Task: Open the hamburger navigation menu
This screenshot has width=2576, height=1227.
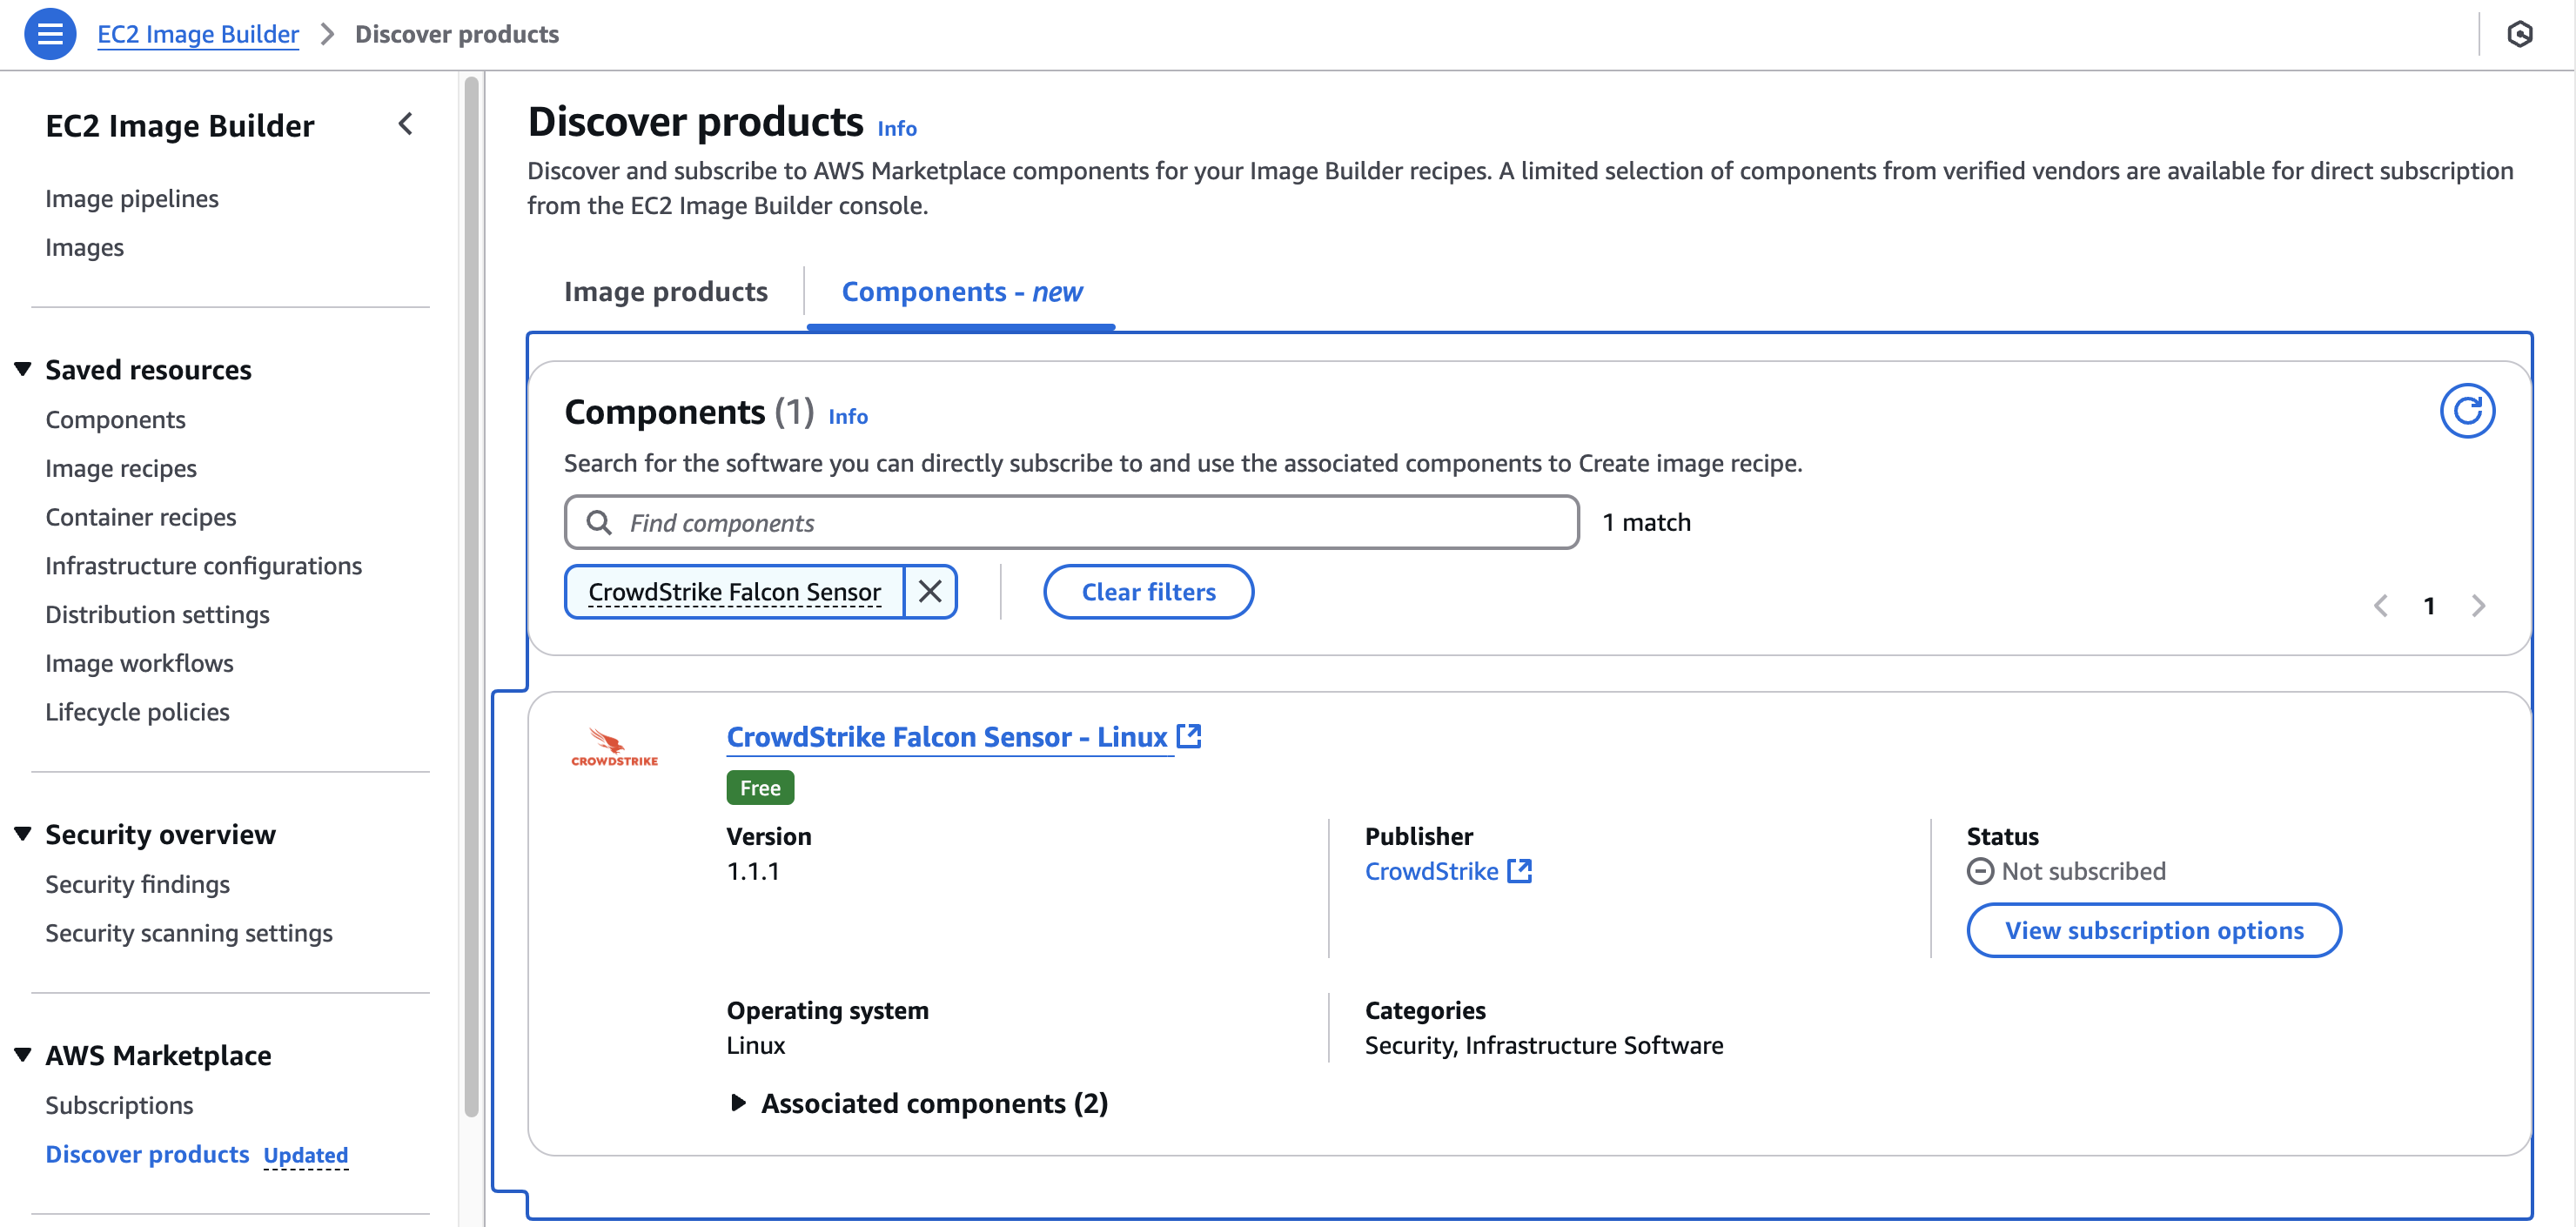Action: click(50, 34)
